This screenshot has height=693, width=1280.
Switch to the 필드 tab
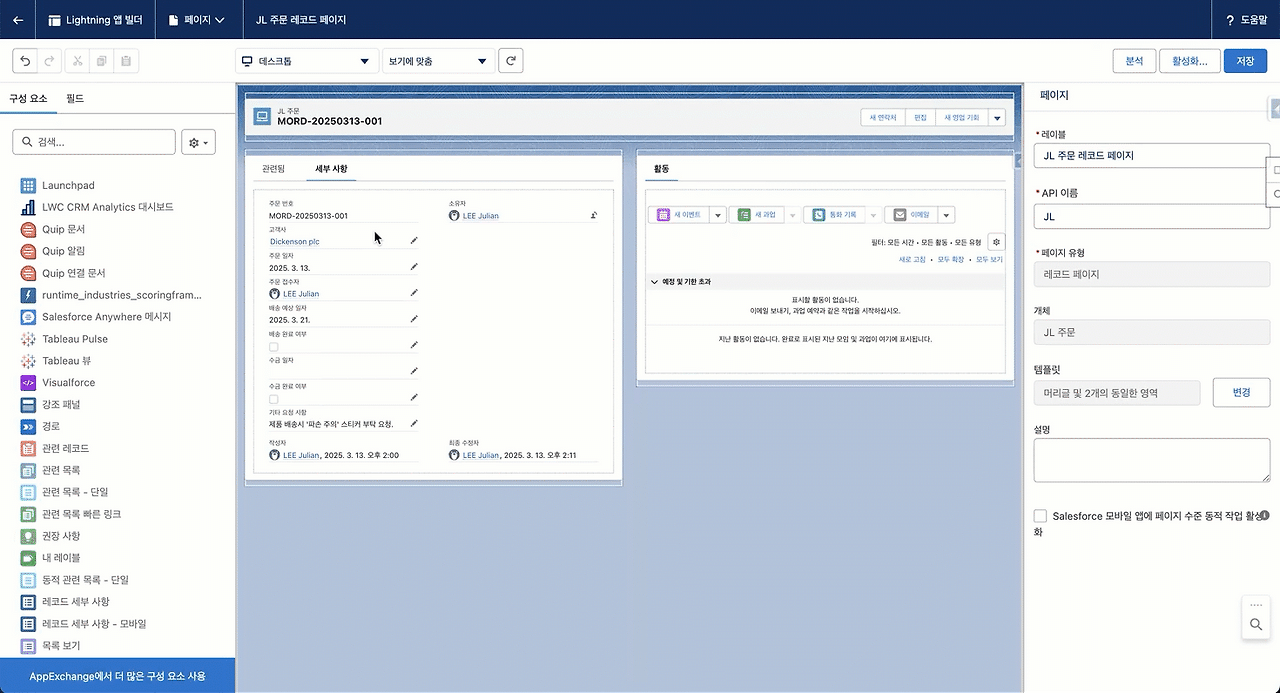(75, 98)
